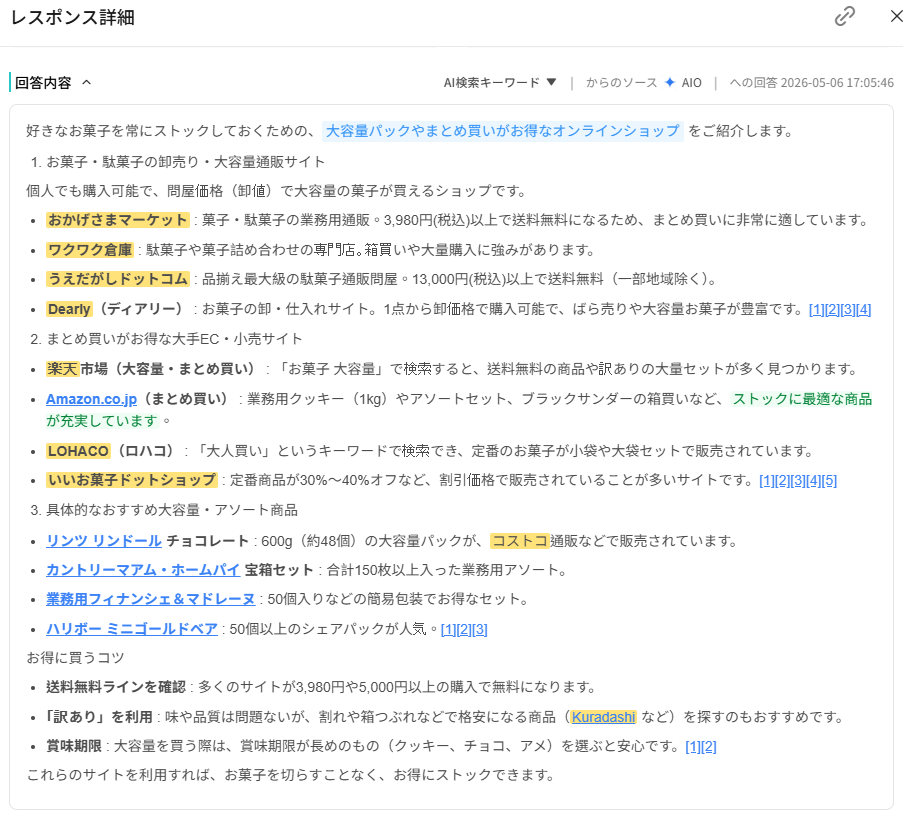Click heading 1. お菓子・駄菓子の卸売り・大容量通販サイト
This screenshot has height=816, width=903.
[x=178, y=162]
